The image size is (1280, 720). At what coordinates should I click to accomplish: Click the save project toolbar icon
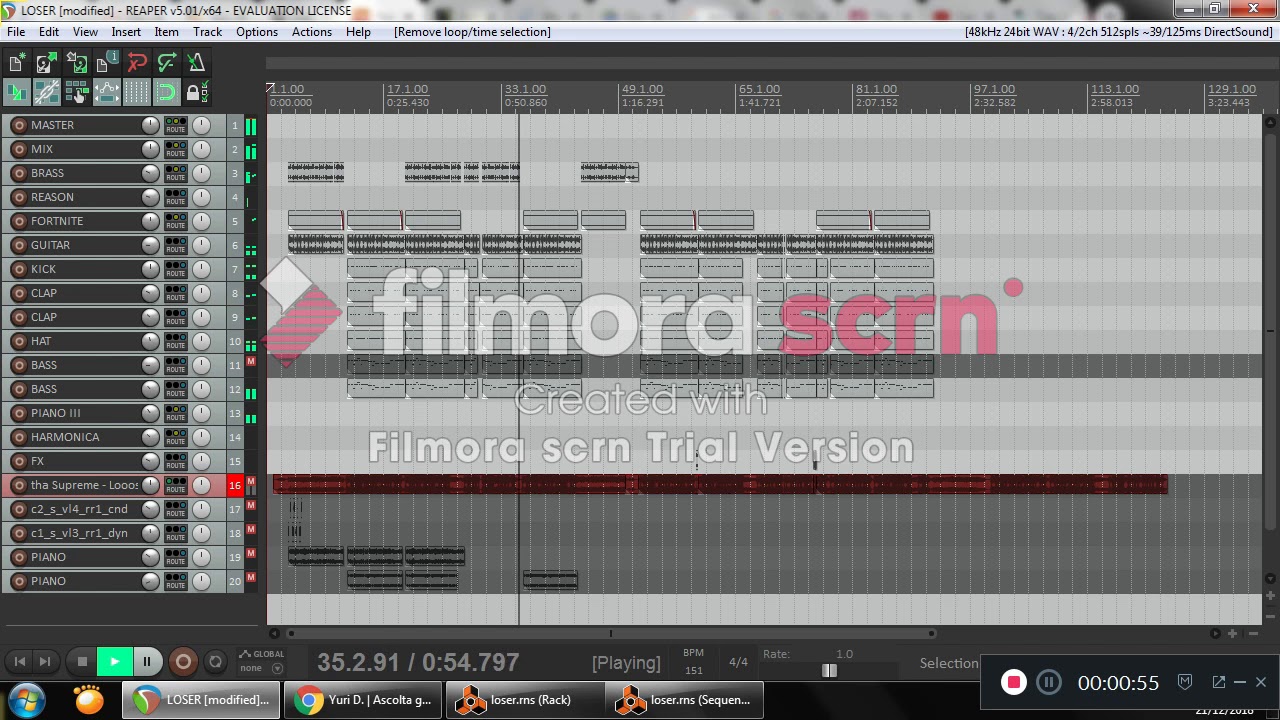[76, 64]
